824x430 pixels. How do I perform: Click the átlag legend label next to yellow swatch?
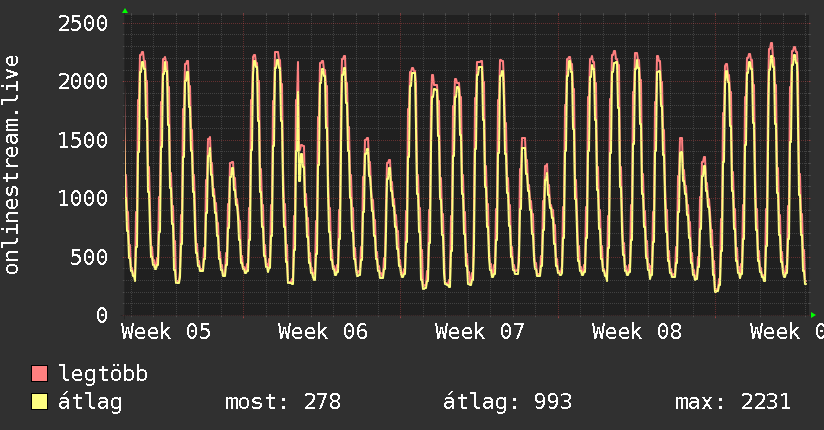click(90, 402)
